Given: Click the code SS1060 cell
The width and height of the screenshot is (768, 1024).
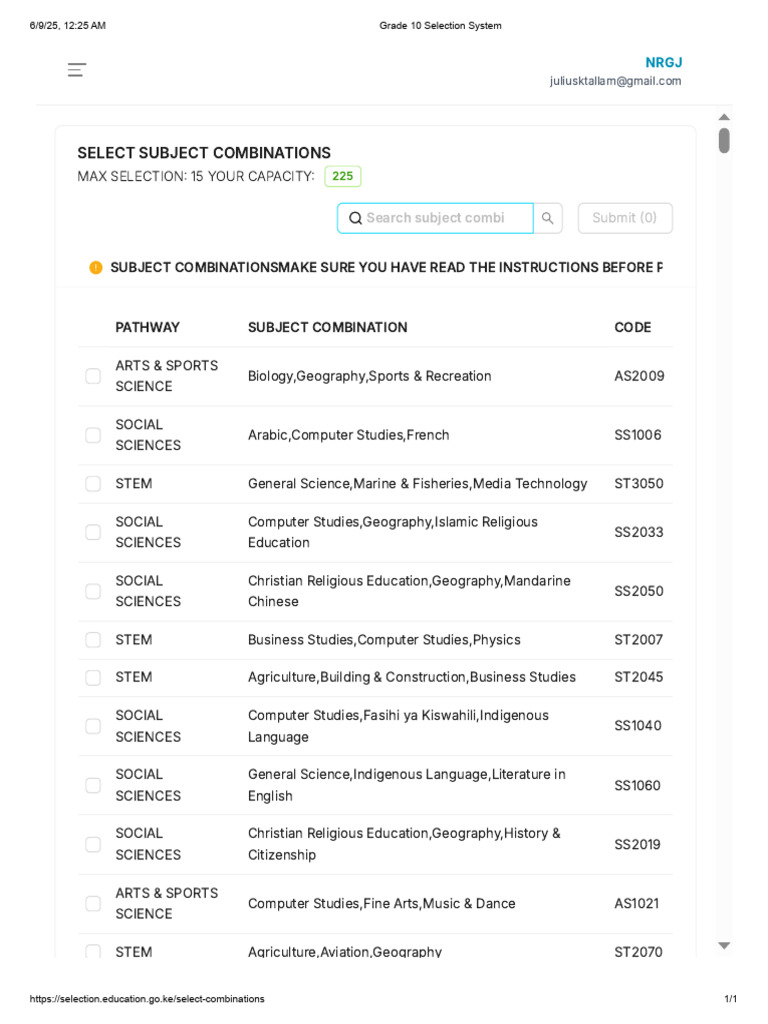Looking at the screenshot, I should tap(637, 786).
